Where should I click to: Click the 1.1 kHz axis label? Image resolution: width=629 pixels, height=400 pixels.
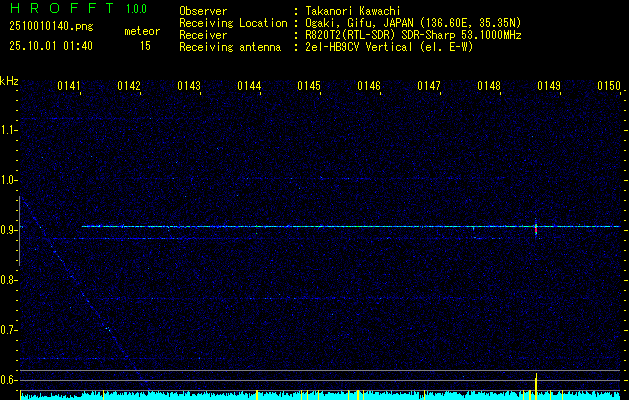click(x=9, y=130)
